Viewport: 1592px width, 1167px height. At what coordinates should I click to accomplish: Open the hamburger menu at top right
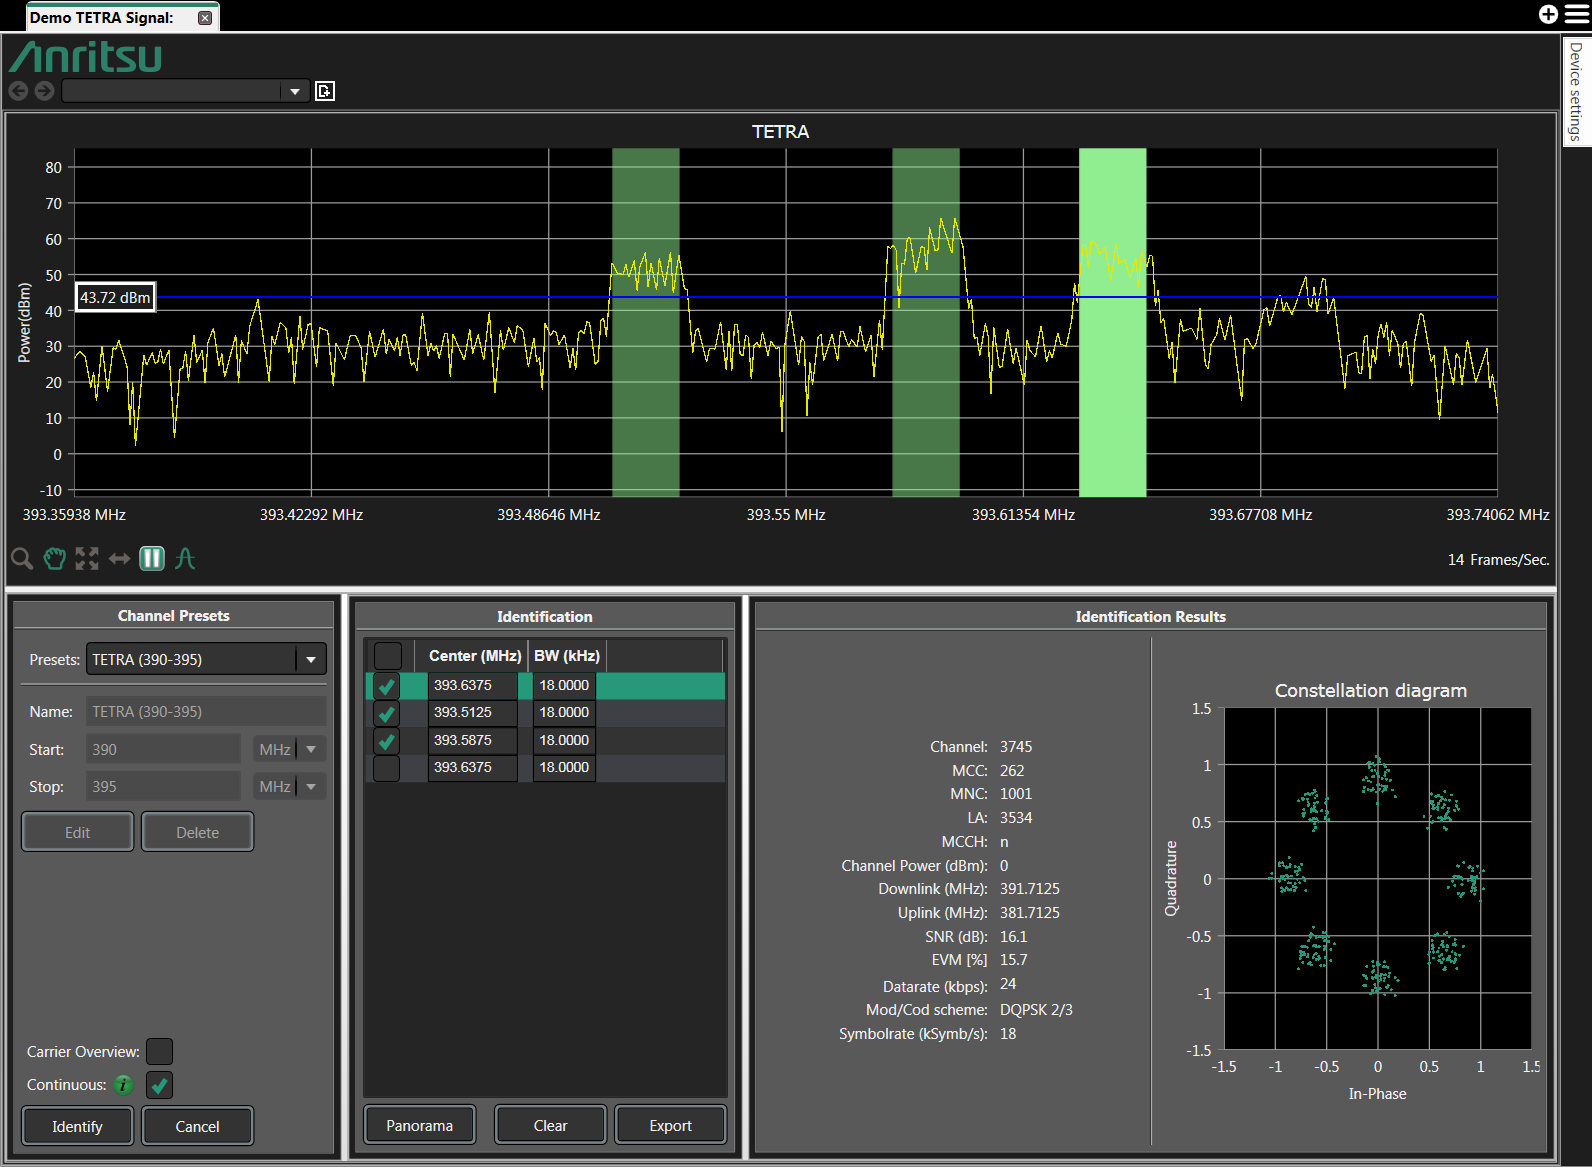pos(1576,14)
